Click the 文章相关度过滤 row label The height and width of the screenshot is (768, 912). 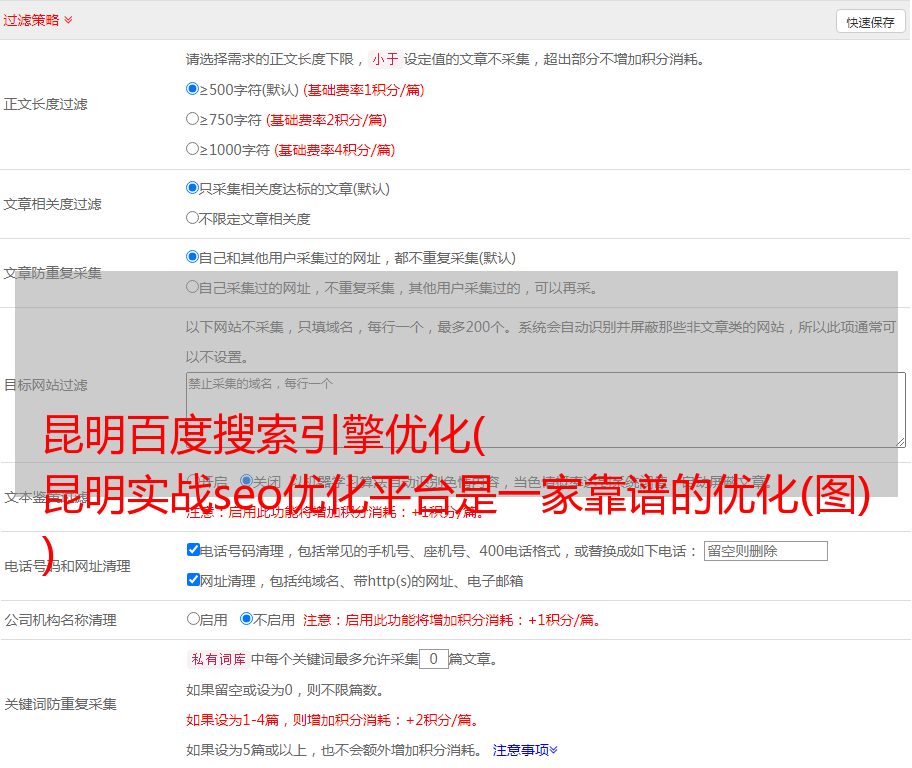tap(53, 204)
